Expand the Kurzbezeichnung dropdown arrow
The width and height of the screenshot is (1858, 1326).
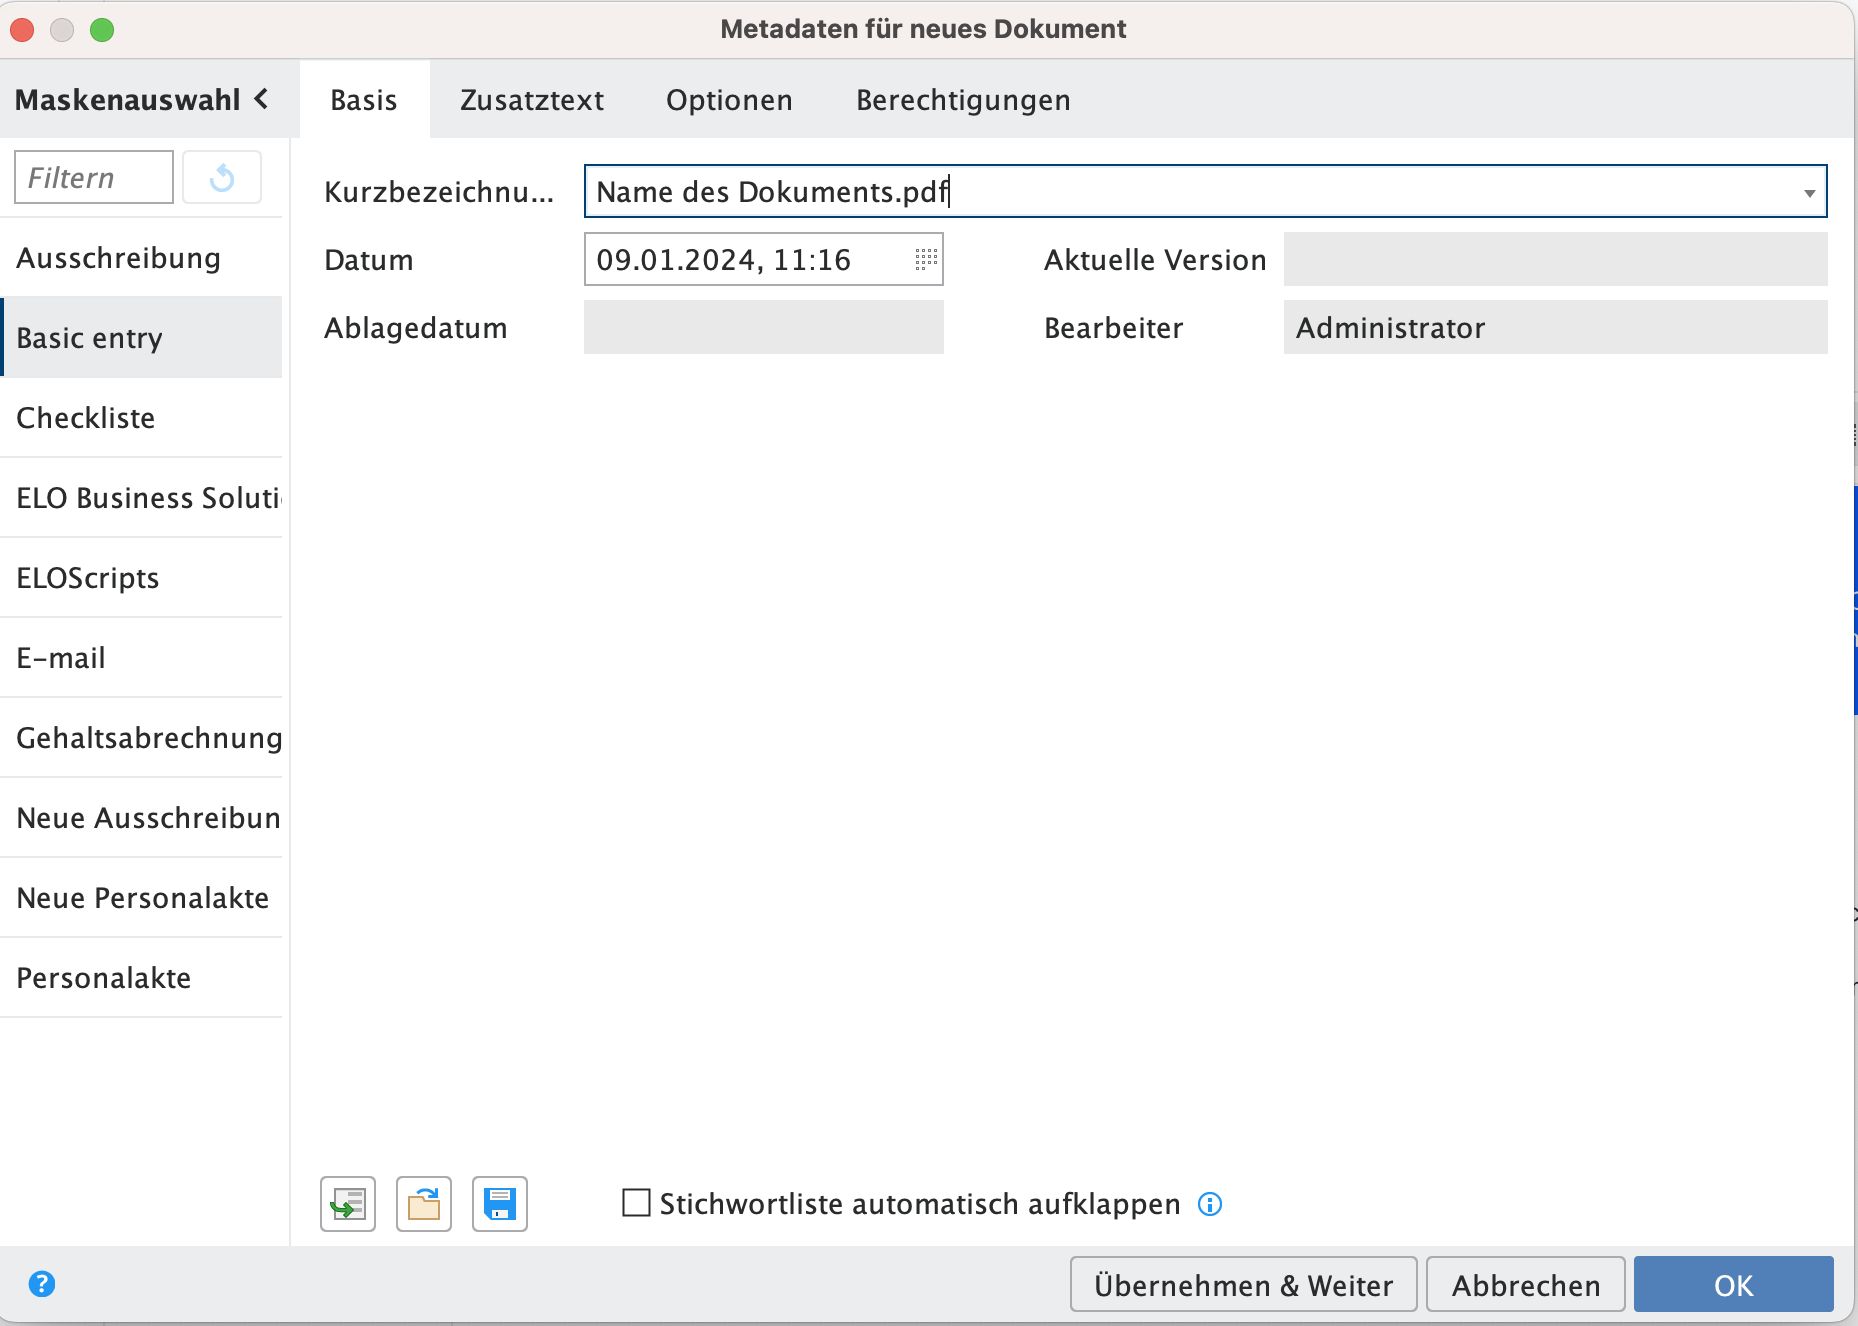(x=1809, y=193)
